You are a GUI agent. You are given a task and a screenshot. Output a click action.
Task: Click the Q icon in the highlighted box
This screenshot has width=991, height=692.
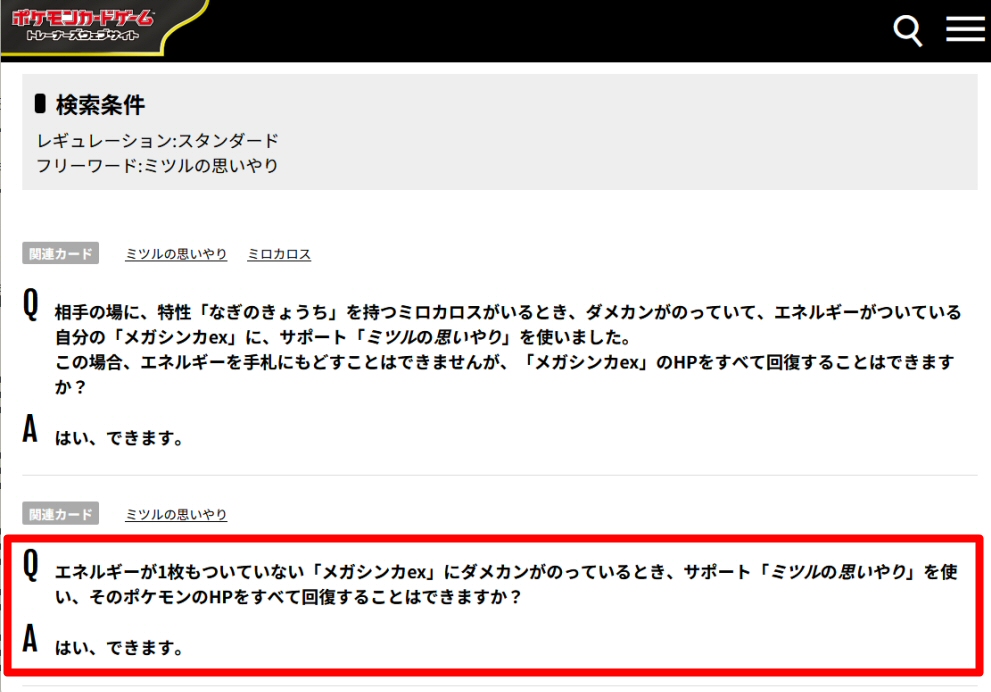coord(30,565)
